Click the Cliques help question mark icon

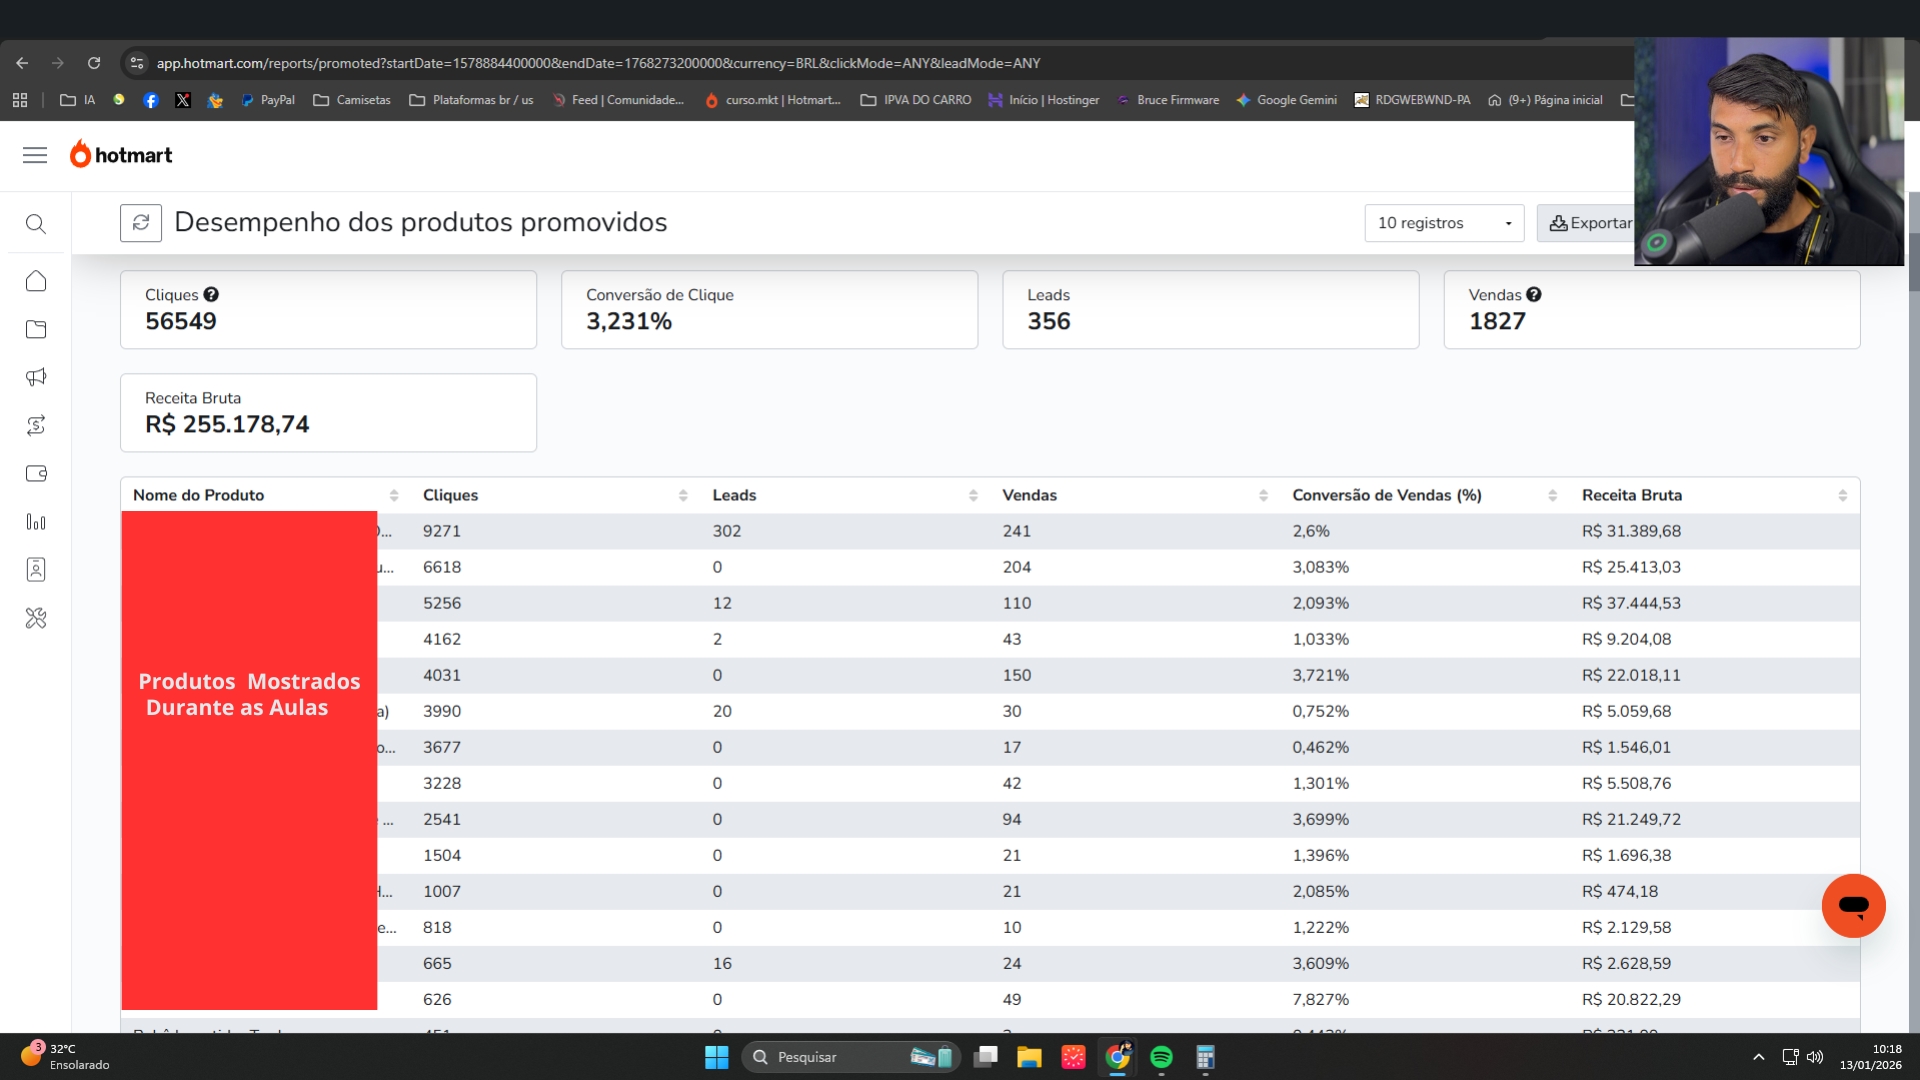click(x=211, y=295)
